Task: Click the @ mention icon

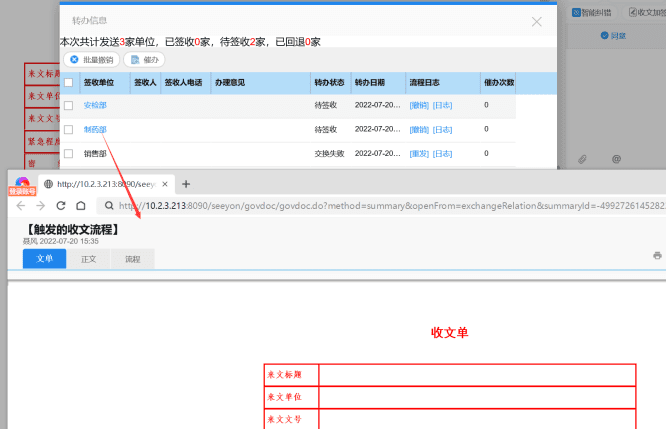Action: [616, 159]
